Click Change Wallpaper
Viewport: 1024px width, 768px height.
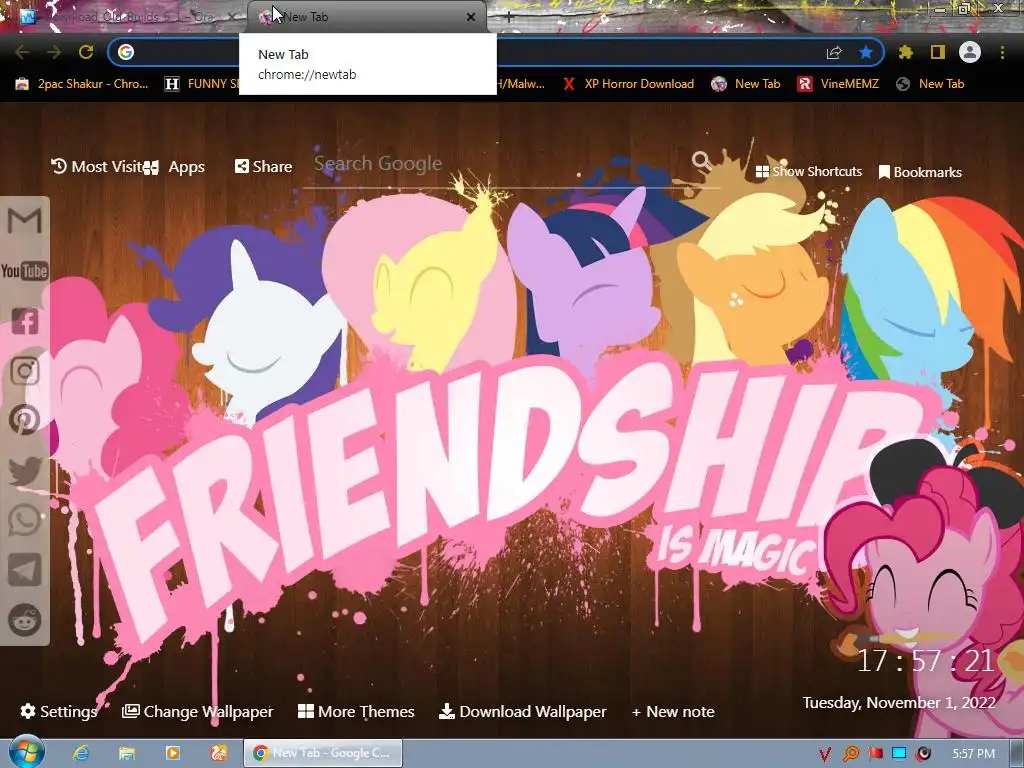198,711
